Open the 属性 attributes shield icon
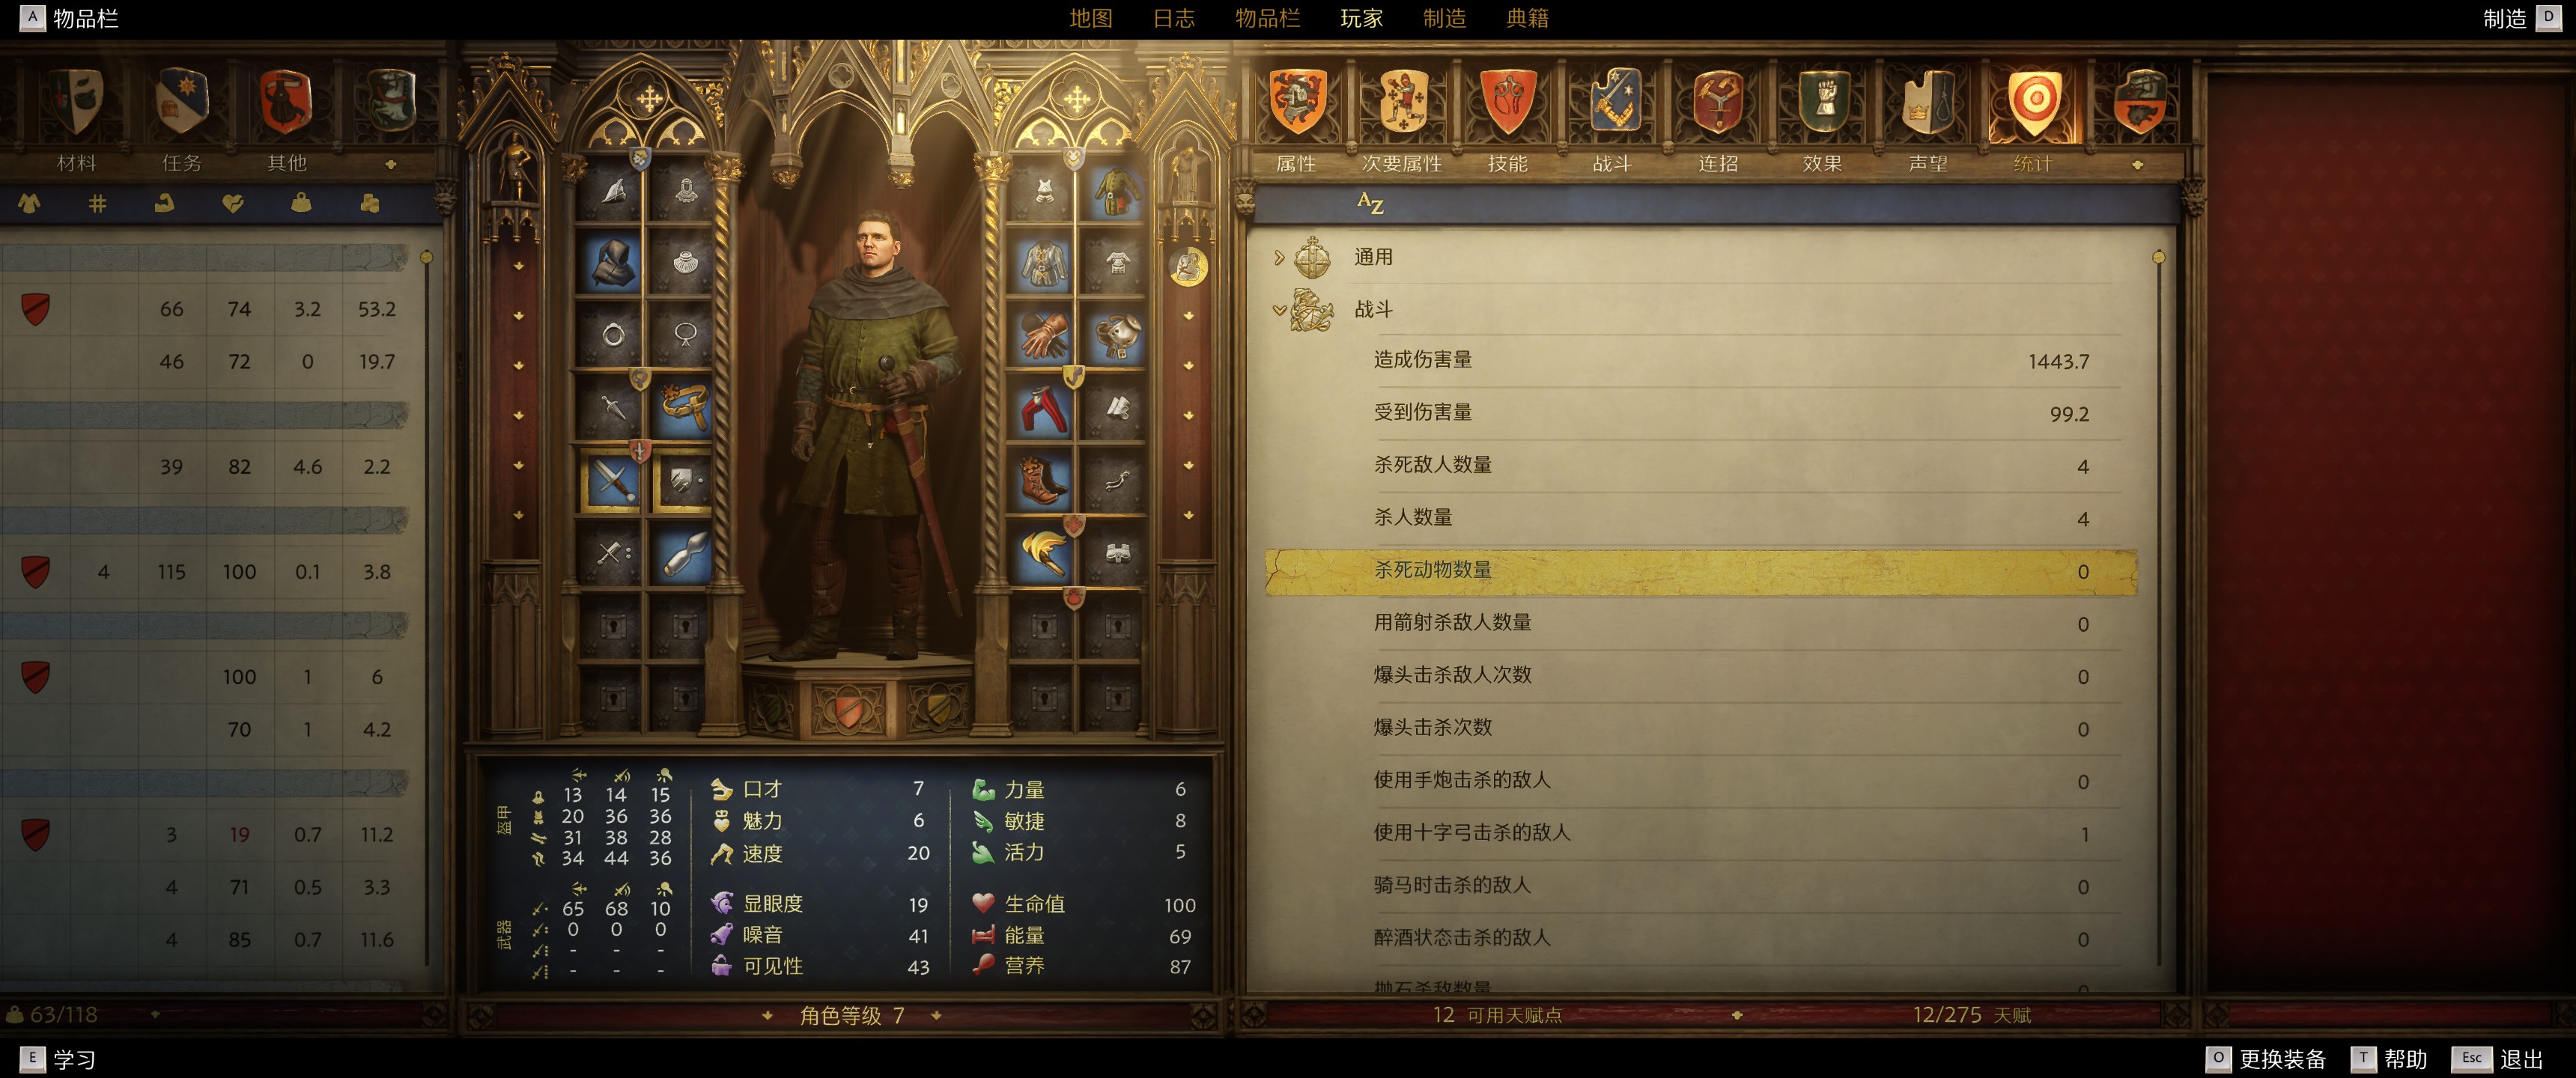Viewport: 2576px width, 1078px height. [x=1297, y=102]
